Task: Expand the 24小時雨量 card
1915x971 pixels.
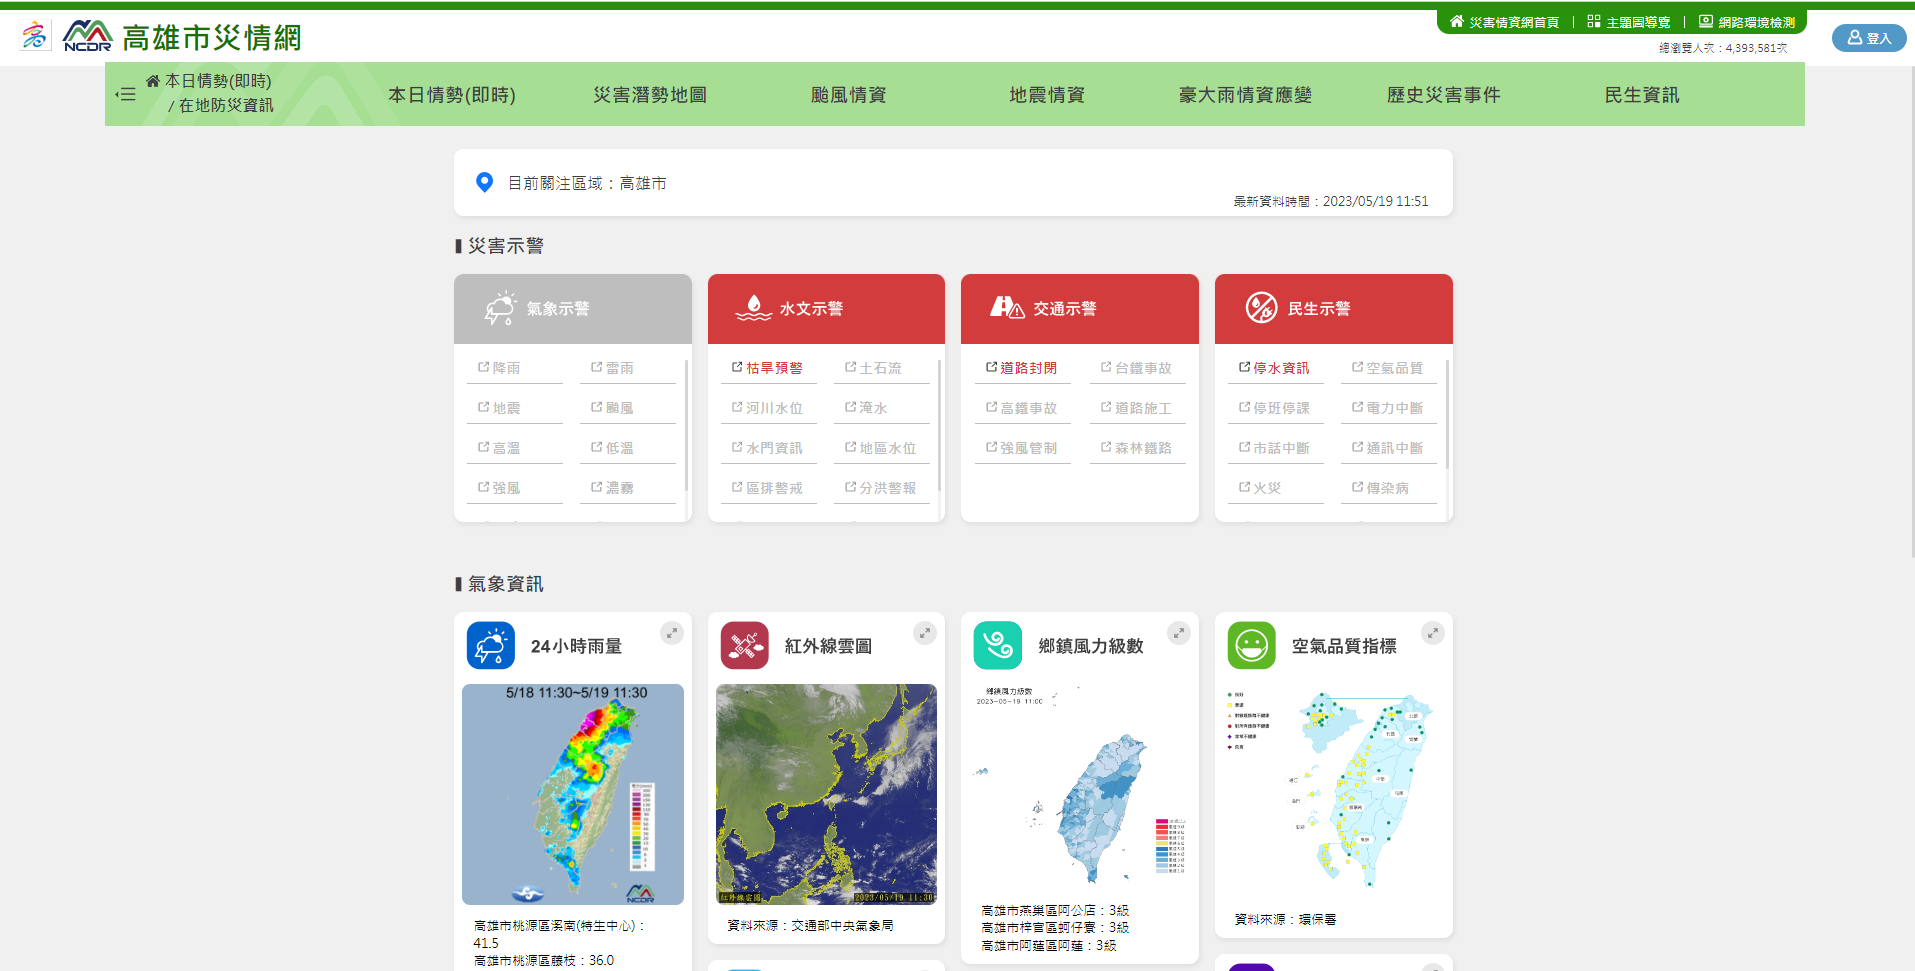Action: [x=672, y=633]
